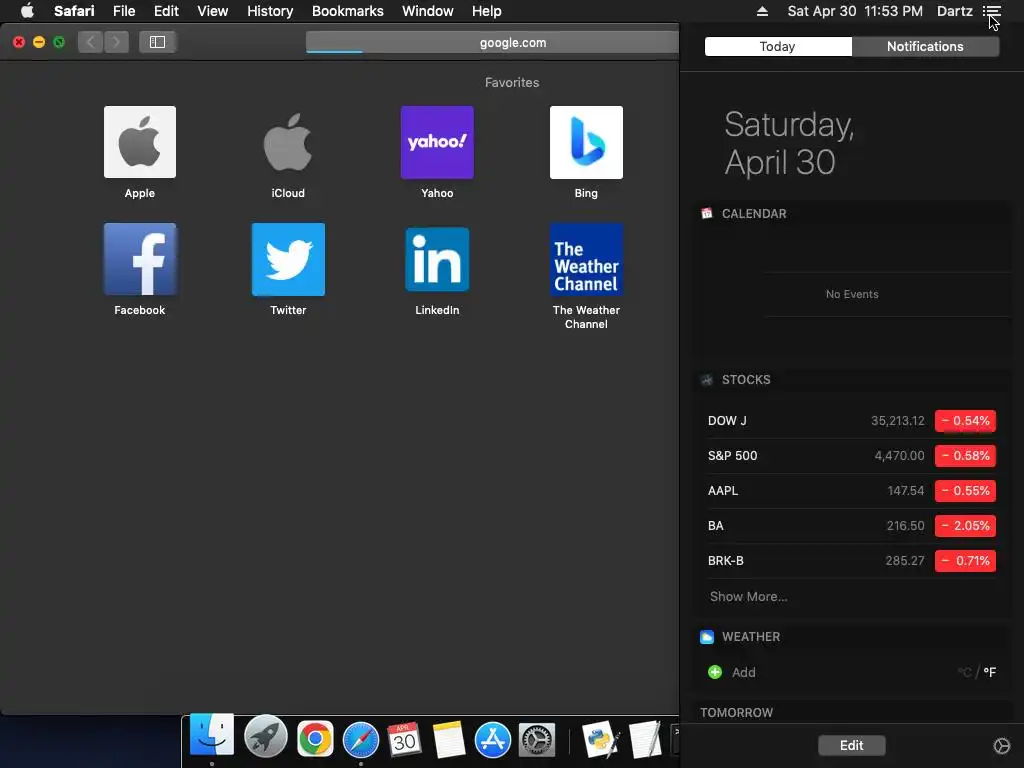This screenshot has width=1024, height=768.
Task: Select the BRK-B stock name
Action: tap(726, 560)
